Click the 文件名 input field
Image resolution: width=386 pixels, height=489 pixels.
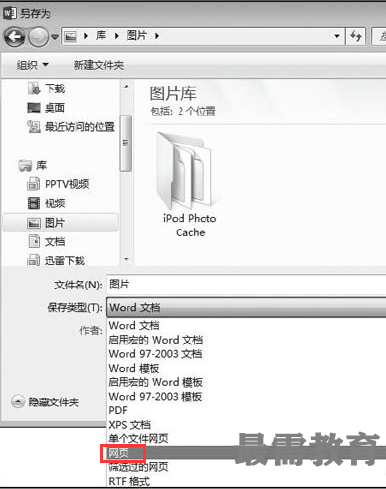click(246, 284)
